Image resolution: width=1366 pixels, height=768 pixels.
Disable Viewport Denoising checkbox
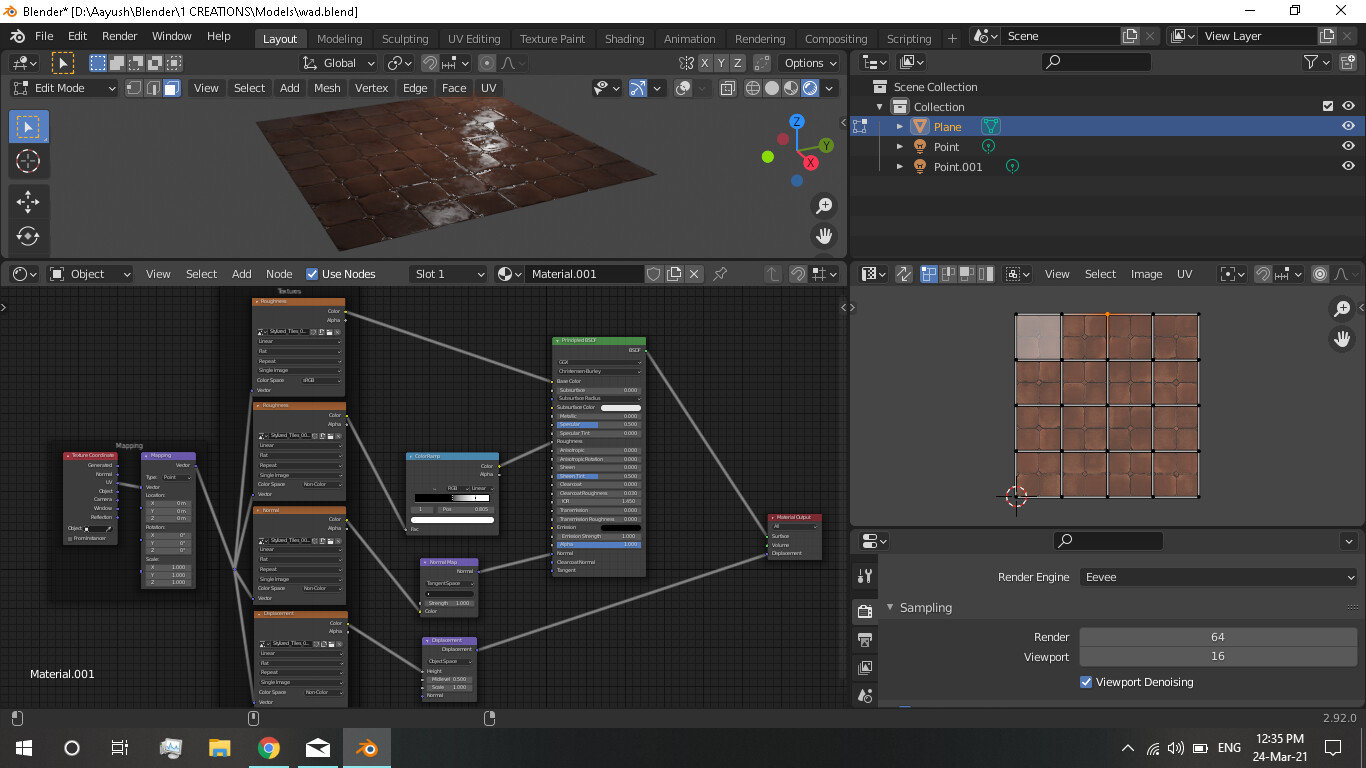tap(1086, 682)
